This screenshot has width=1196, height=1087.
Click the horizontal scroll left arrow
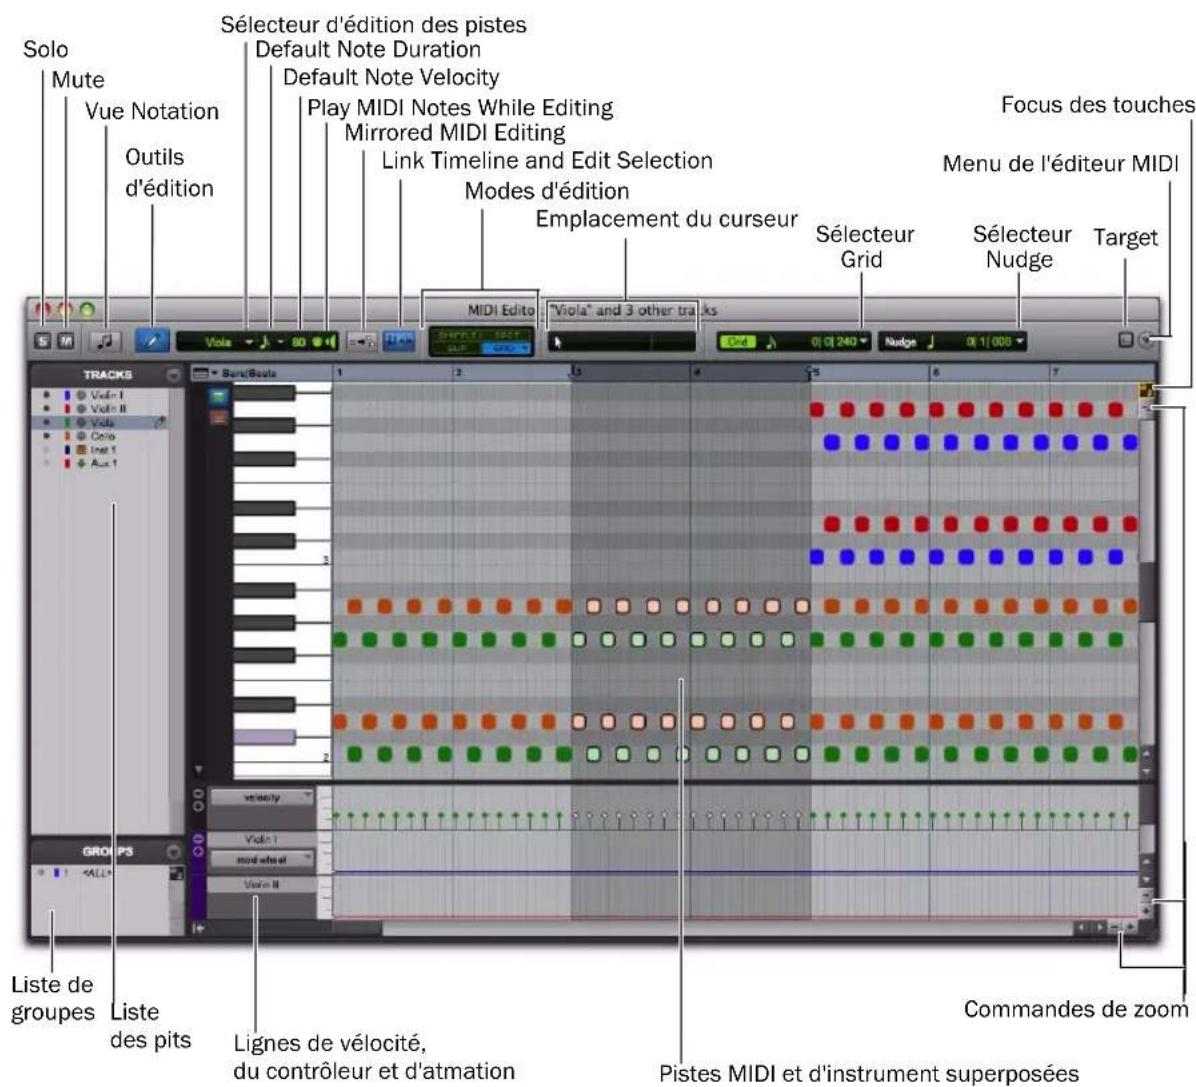(x=1082, y=927)
